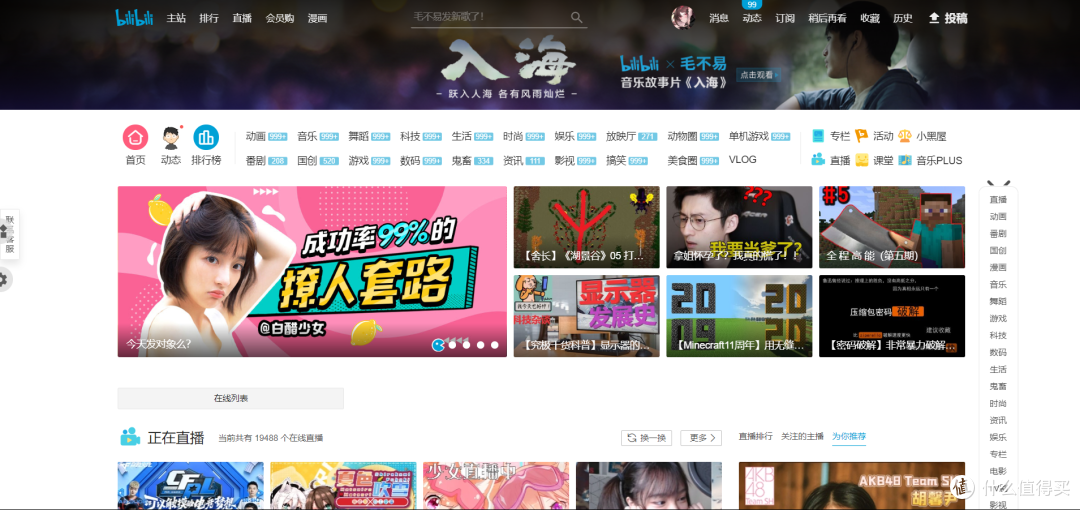
Task: Open the 排行榜 ranking icon
Action: pos(206,137)
